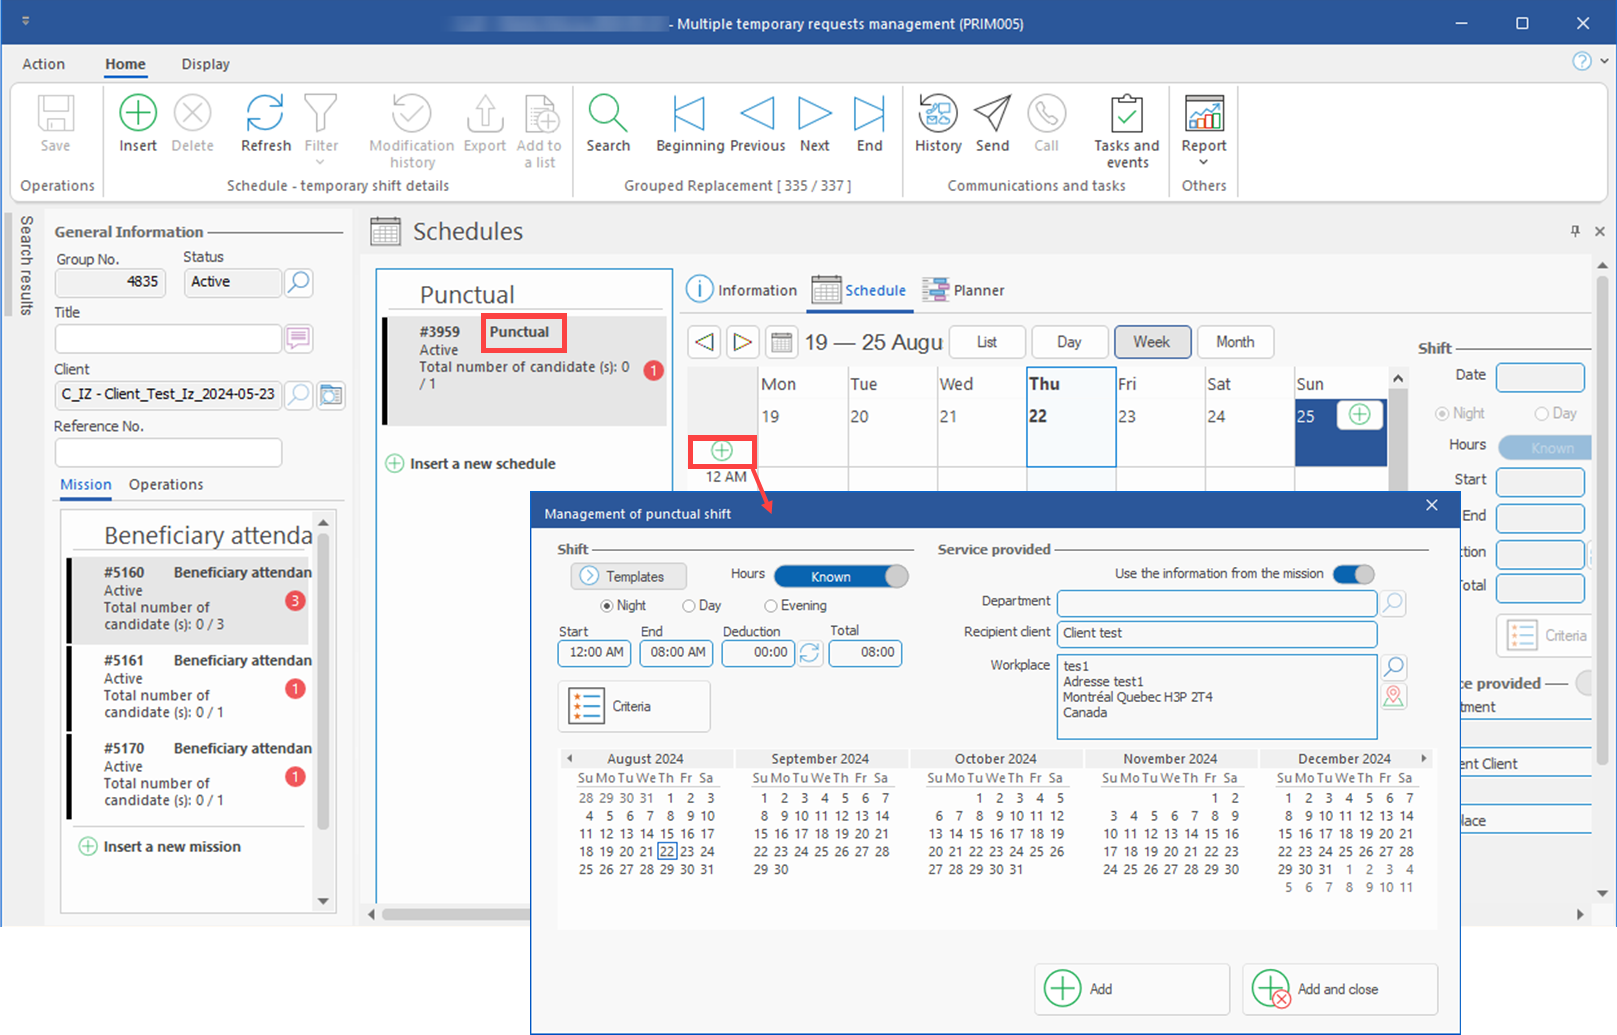Switch to the Display ribbon tab
This screenshot has width=1617, height=1035.
[205, 64]
